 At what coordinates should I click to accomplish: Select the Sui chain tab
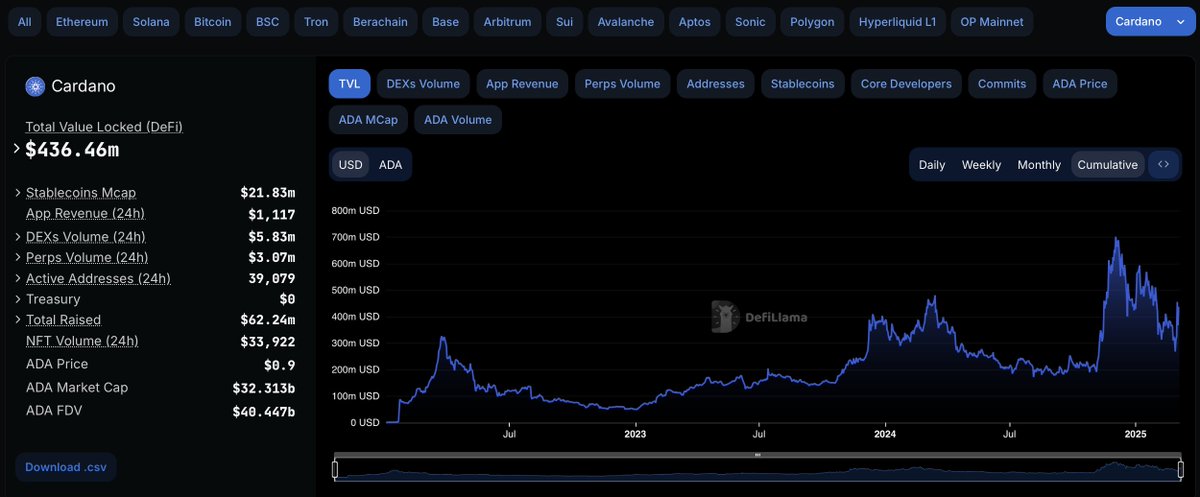(x=564, y=21)
